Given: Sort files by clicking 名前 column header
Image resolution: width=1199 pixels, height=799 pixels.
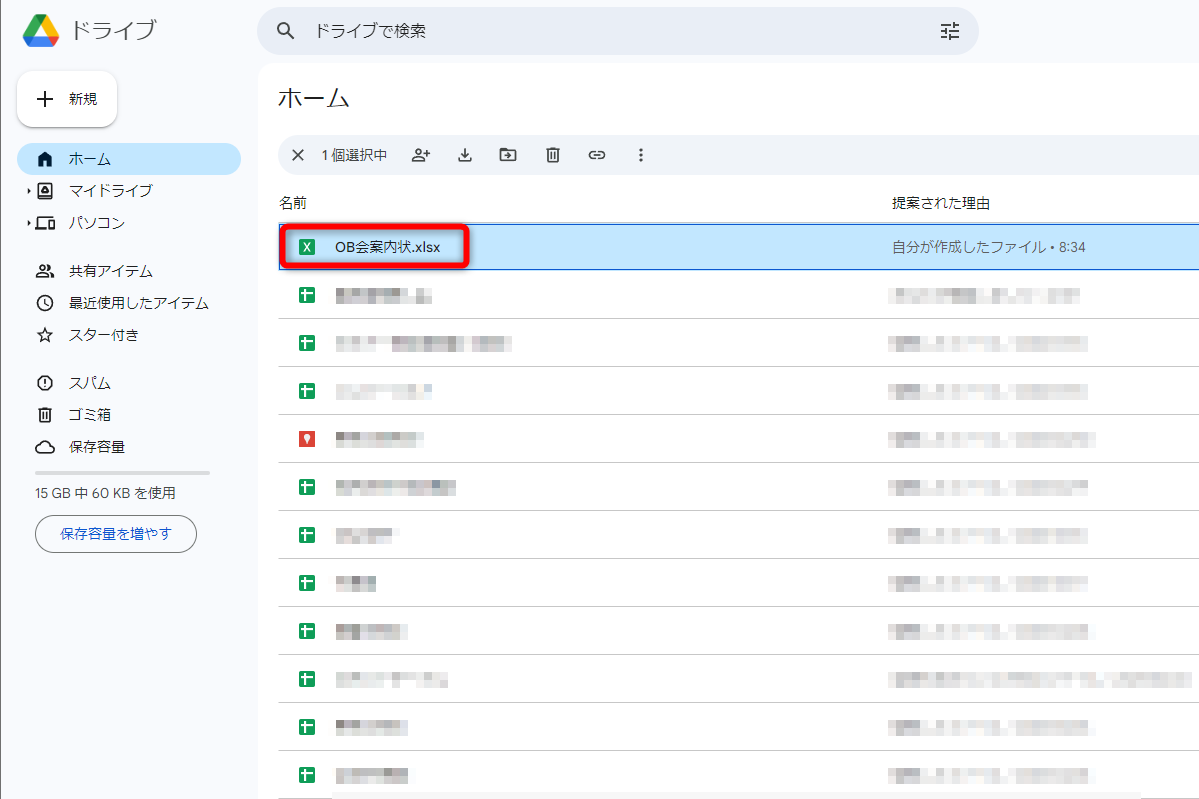Looking at the screenshot, I should tap(290, 203).
